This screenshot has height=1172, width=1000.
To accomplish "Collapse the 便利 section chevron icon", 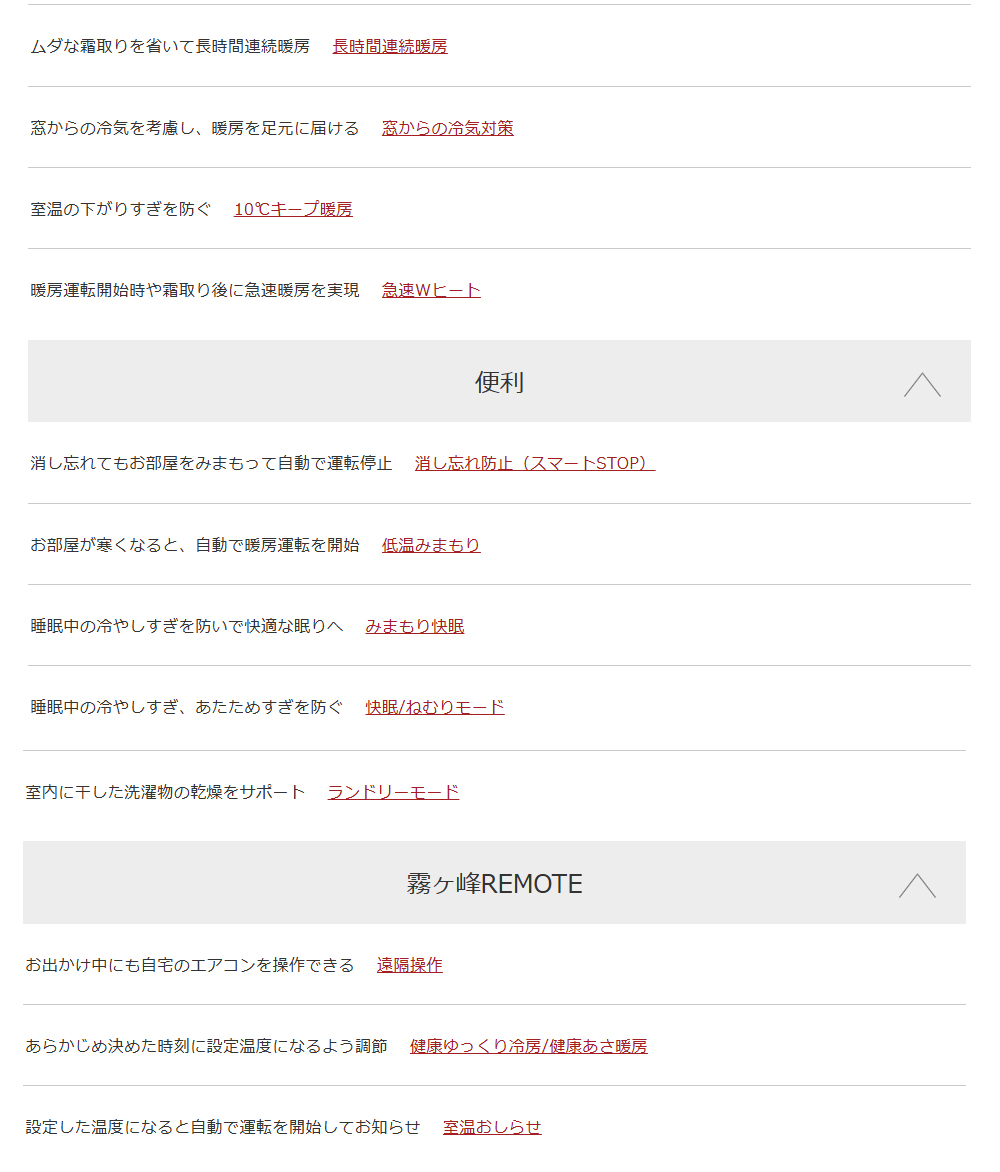I will point(922,384).
